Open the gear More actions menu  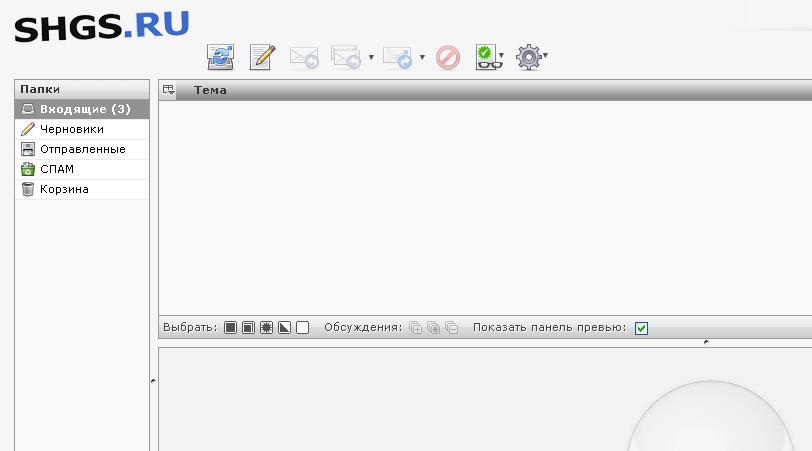531,57
